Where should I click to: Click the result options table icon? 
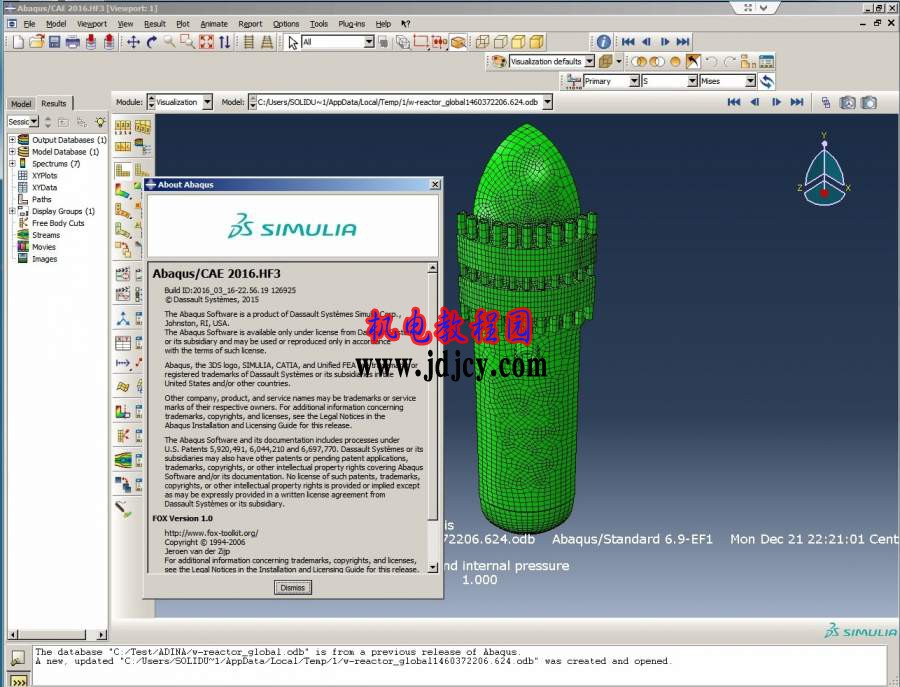[x=766, y=61]
